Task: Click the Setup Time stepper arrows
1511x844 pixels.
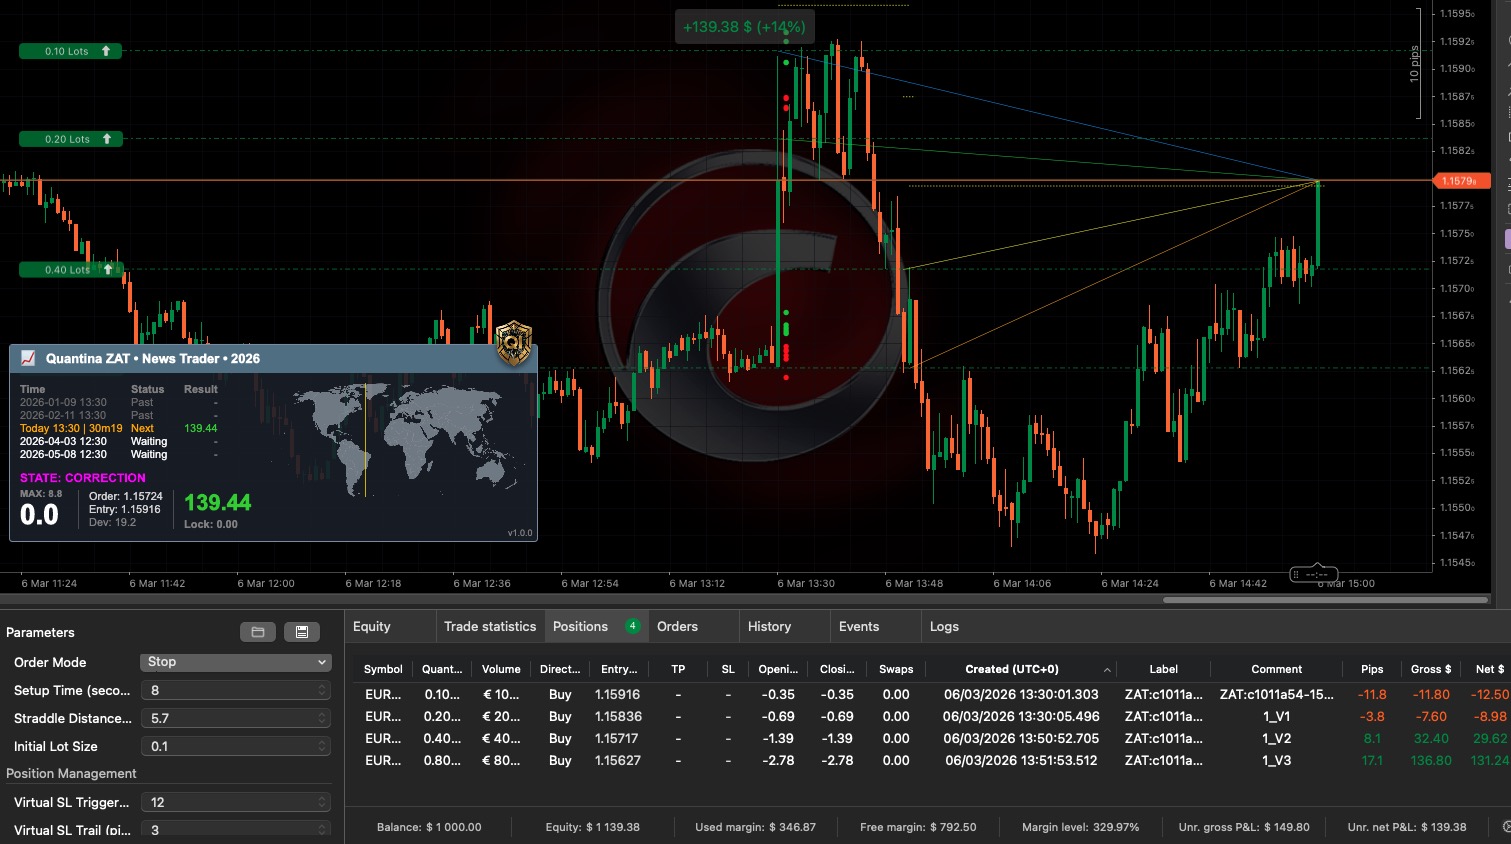Action: [322, 690]
